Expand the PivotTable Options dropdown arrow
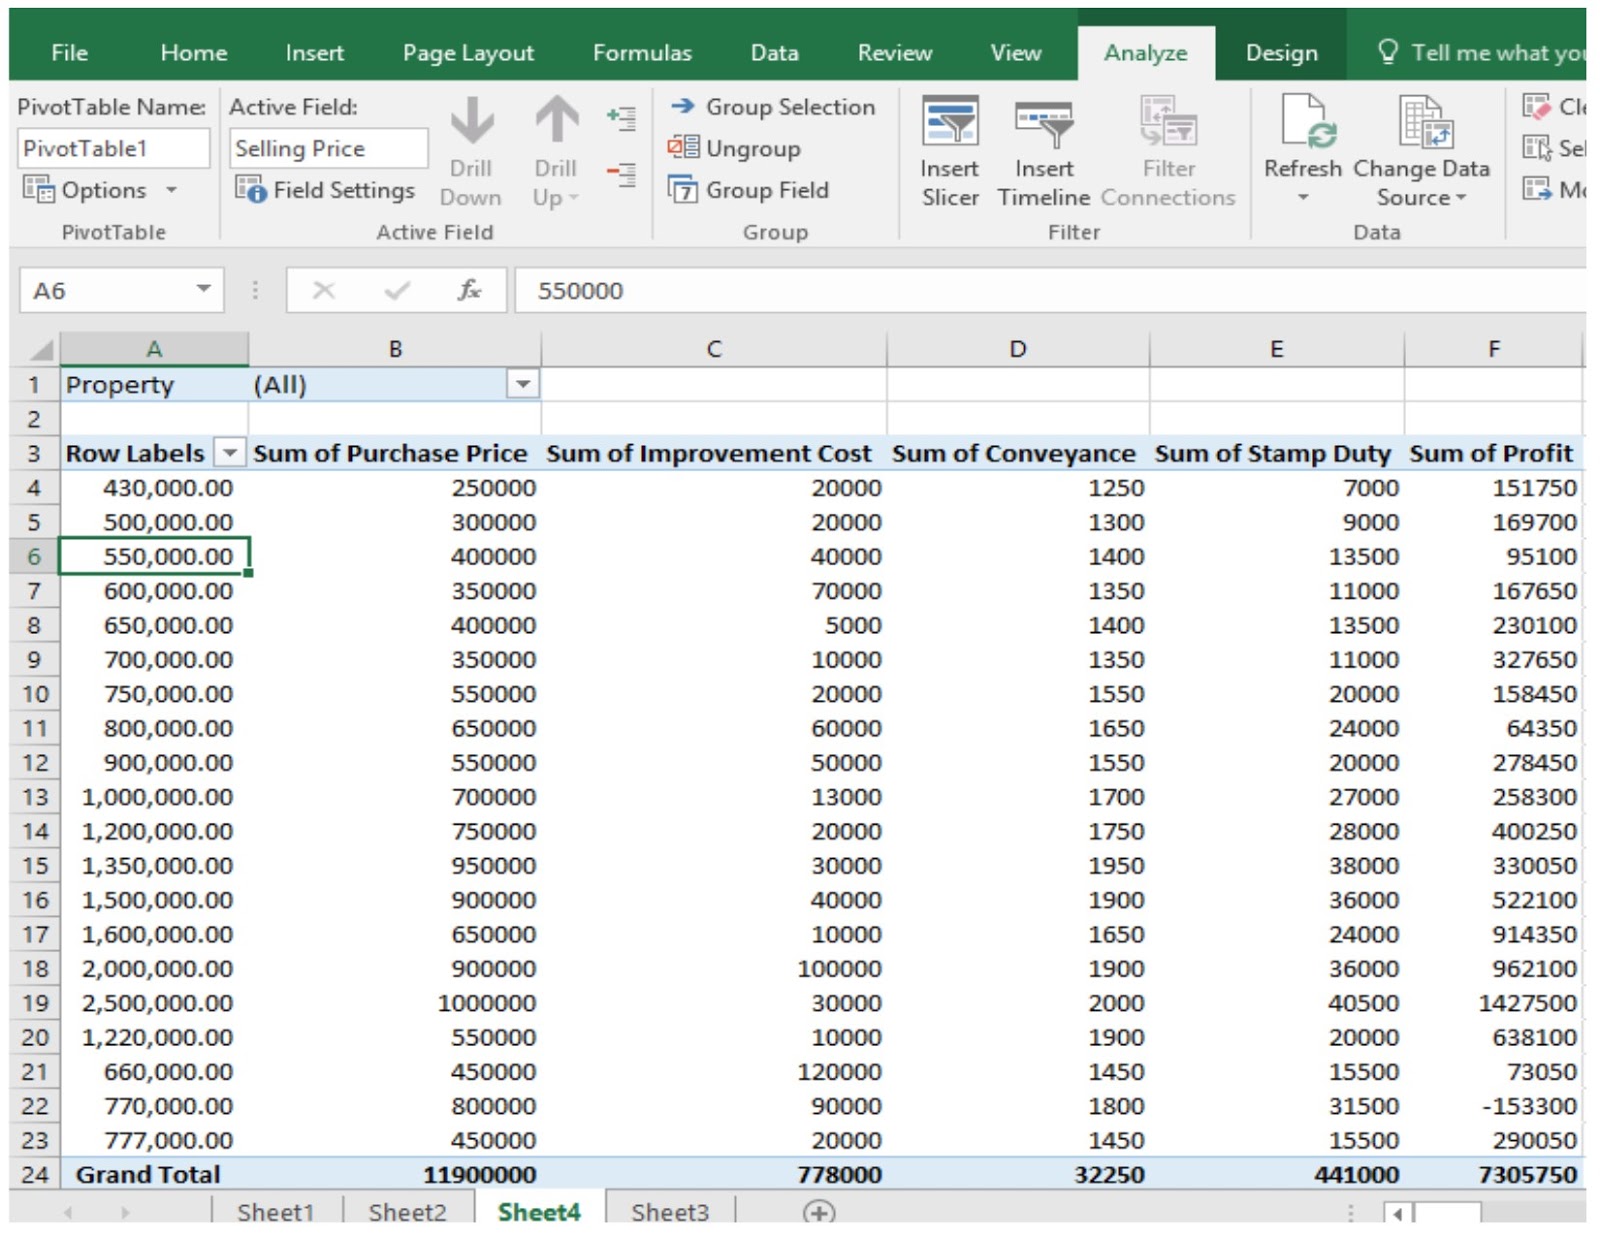Viewport: 1600px width, 1236px height. click(x=172, y=190)
